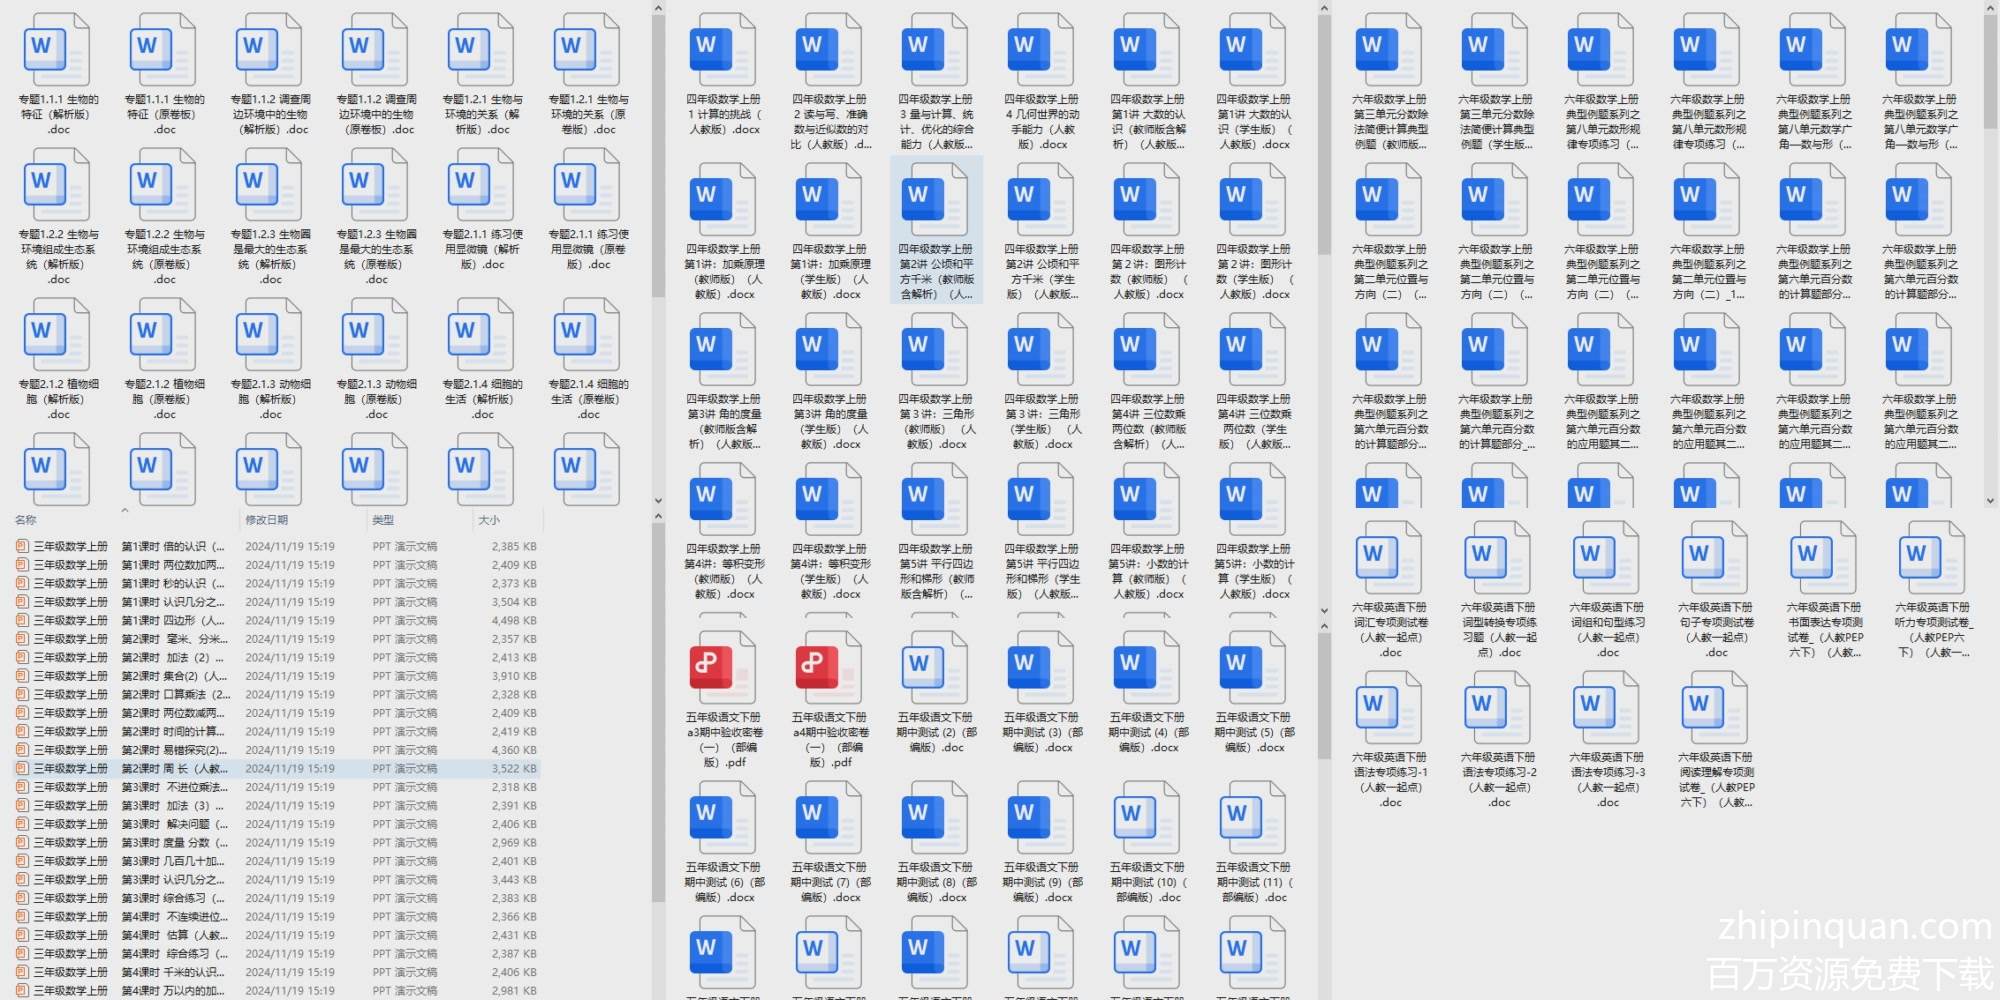2000x1000 pixels.
Task: Select the 专题1.2.2 生物与环境组成生态系统（解析版）file
Action: (x=59, y=217)
